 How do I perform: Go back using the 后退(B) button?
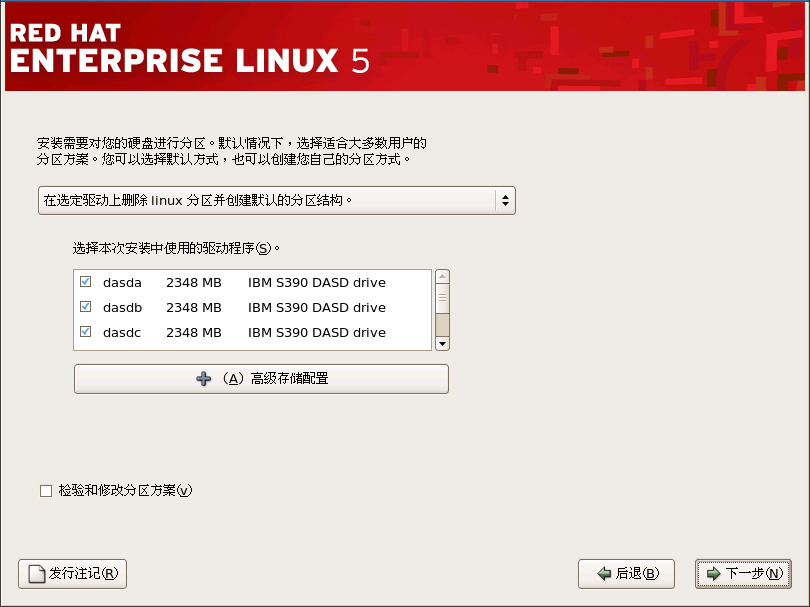click(x=626, y=574)
